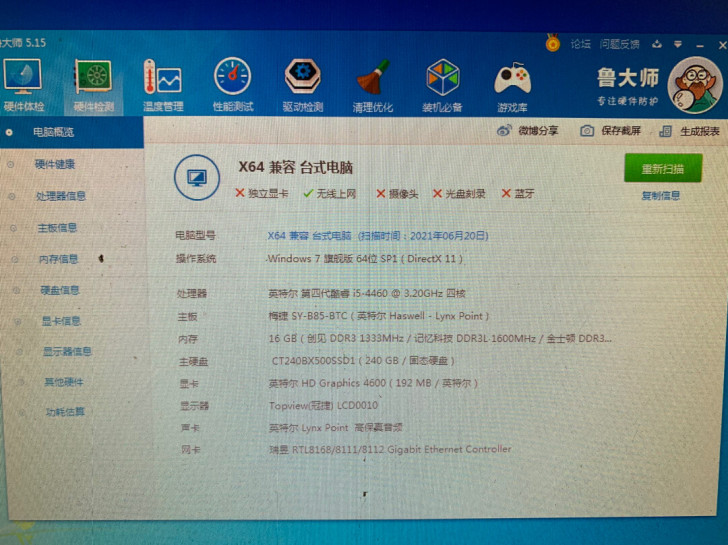Screen dimensions: 728x545
Task: Click the i5-4460 processor text
Action: [x=367, y=293]
